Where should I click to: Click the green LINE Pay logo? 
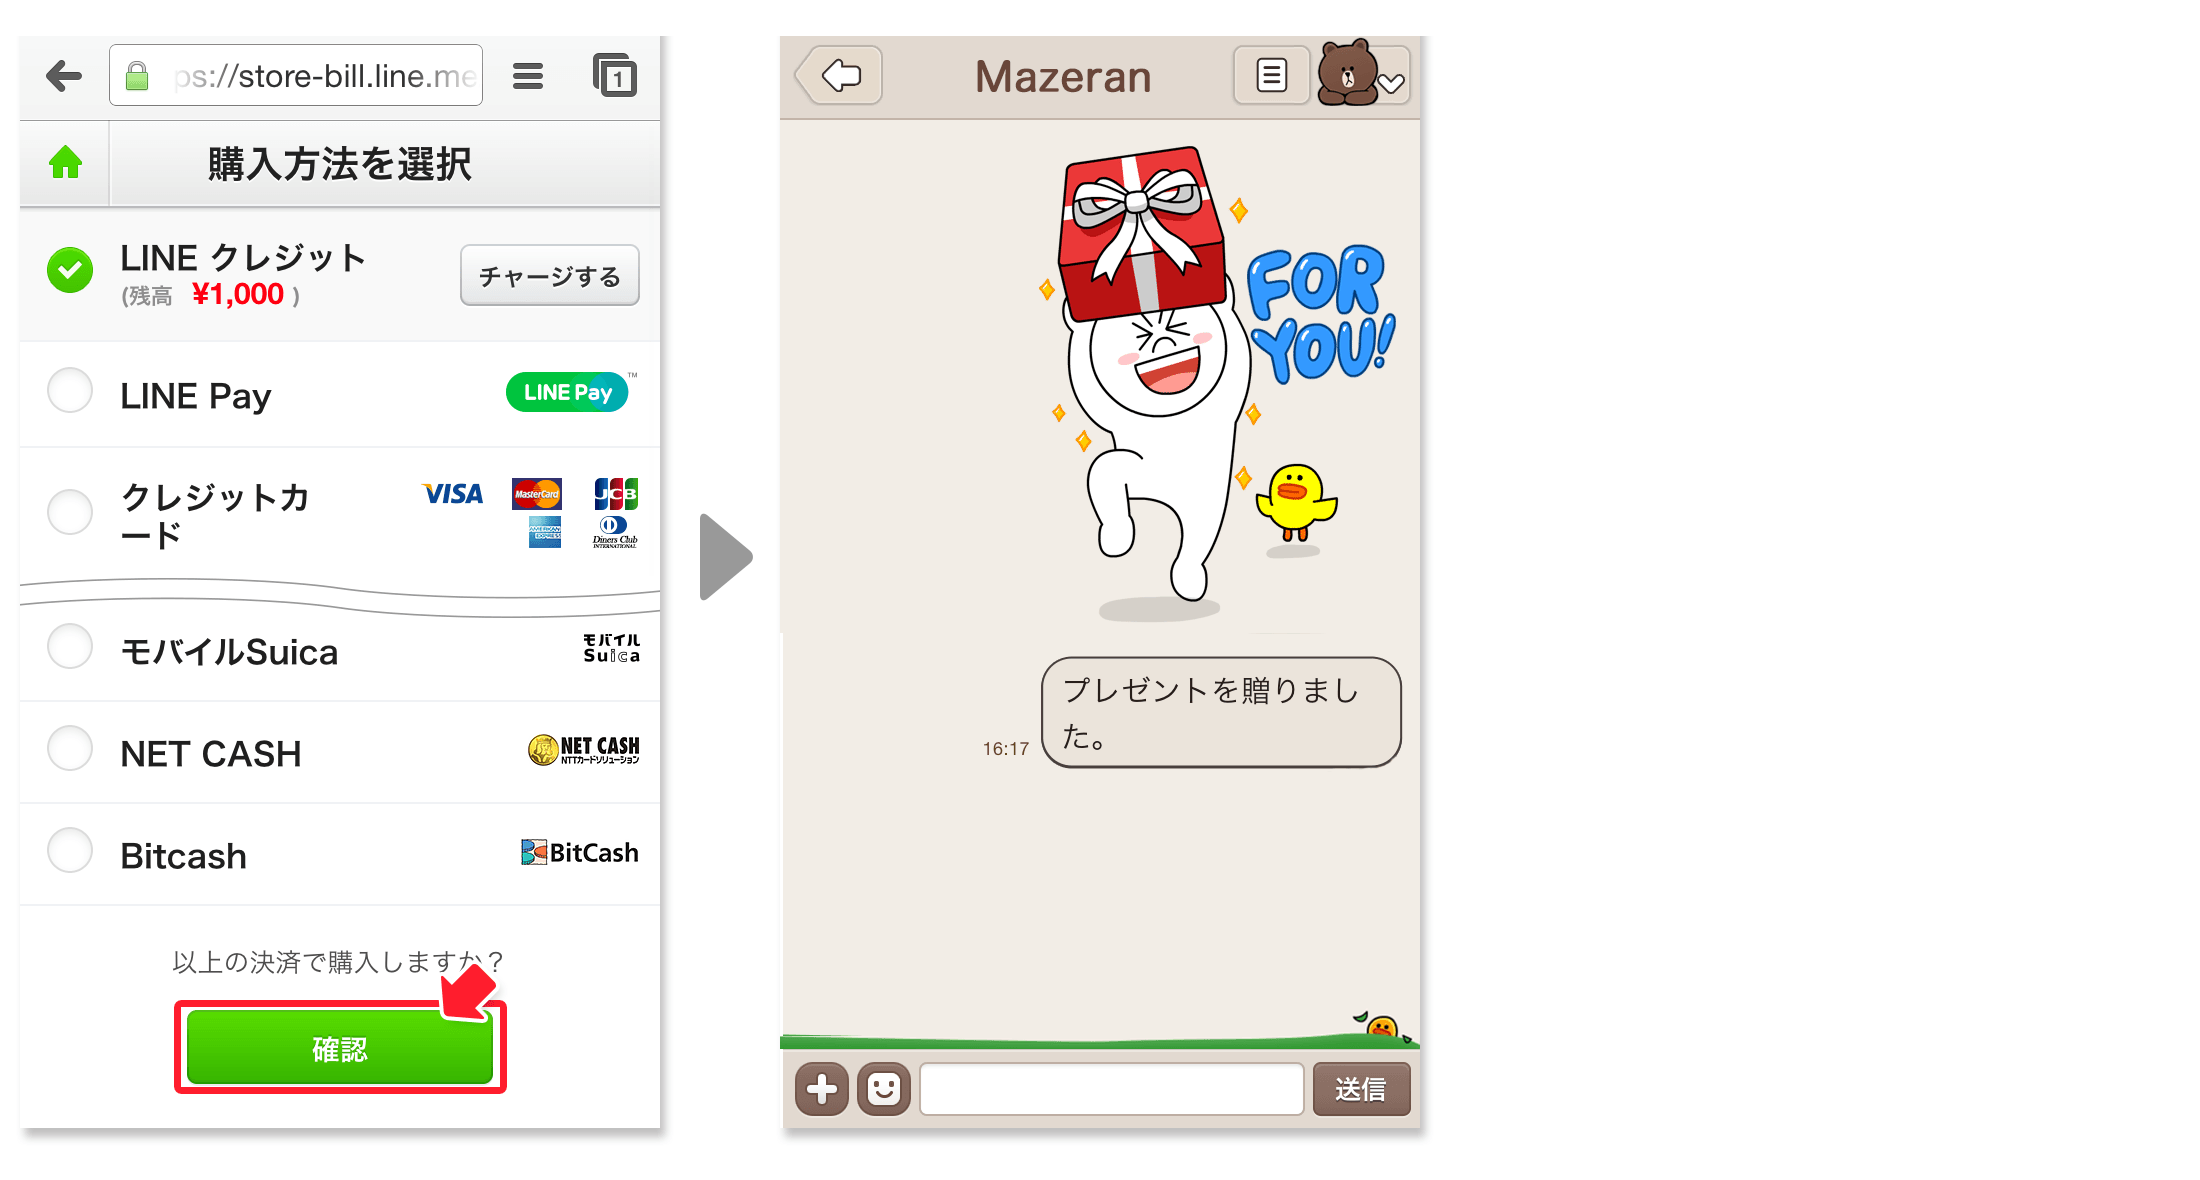point(568,392)
